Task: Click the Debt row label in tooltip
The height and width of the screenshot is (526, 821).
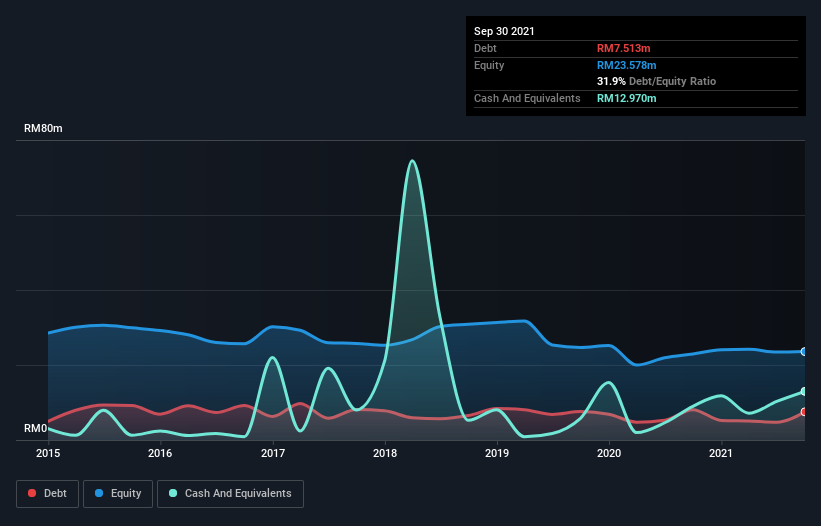Action: click(485, 48)
